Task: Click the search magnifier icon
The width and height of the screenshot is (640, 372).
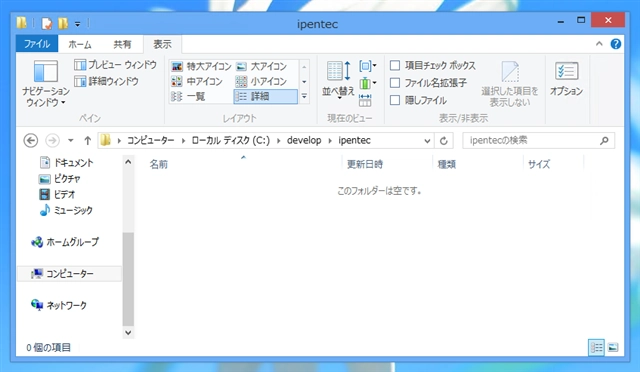Action: (x=604, y=140)
